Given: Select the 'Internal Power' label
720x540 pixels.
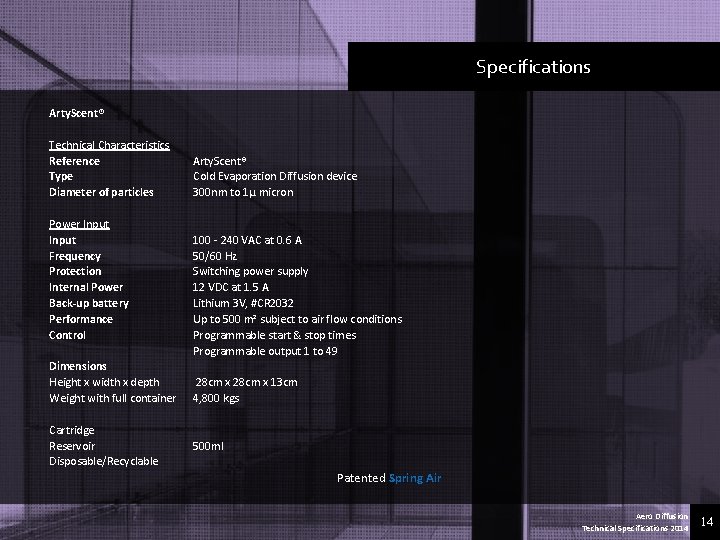Looking at the screenshot, I should click(86, 287).
